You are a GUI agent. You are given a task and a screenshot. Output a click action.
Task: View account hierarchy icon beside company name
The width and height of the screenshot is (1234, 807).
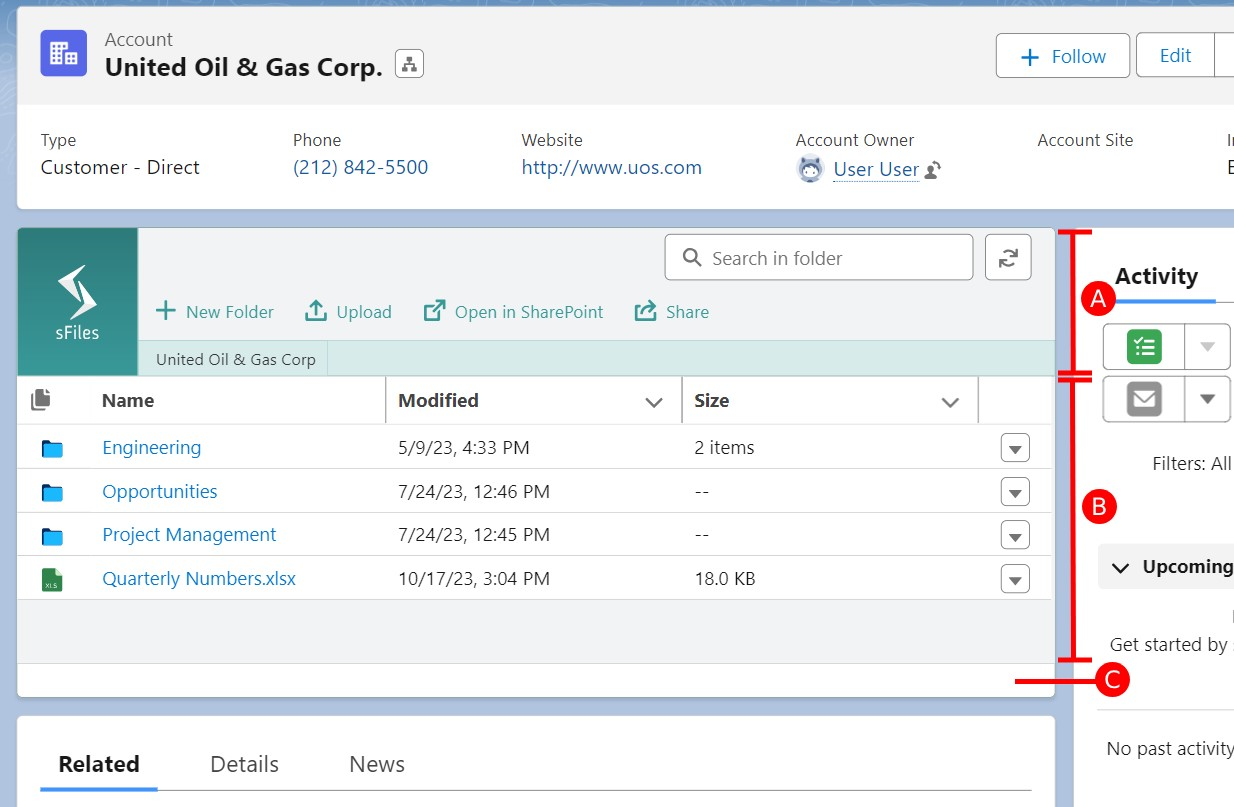[409, 64]
